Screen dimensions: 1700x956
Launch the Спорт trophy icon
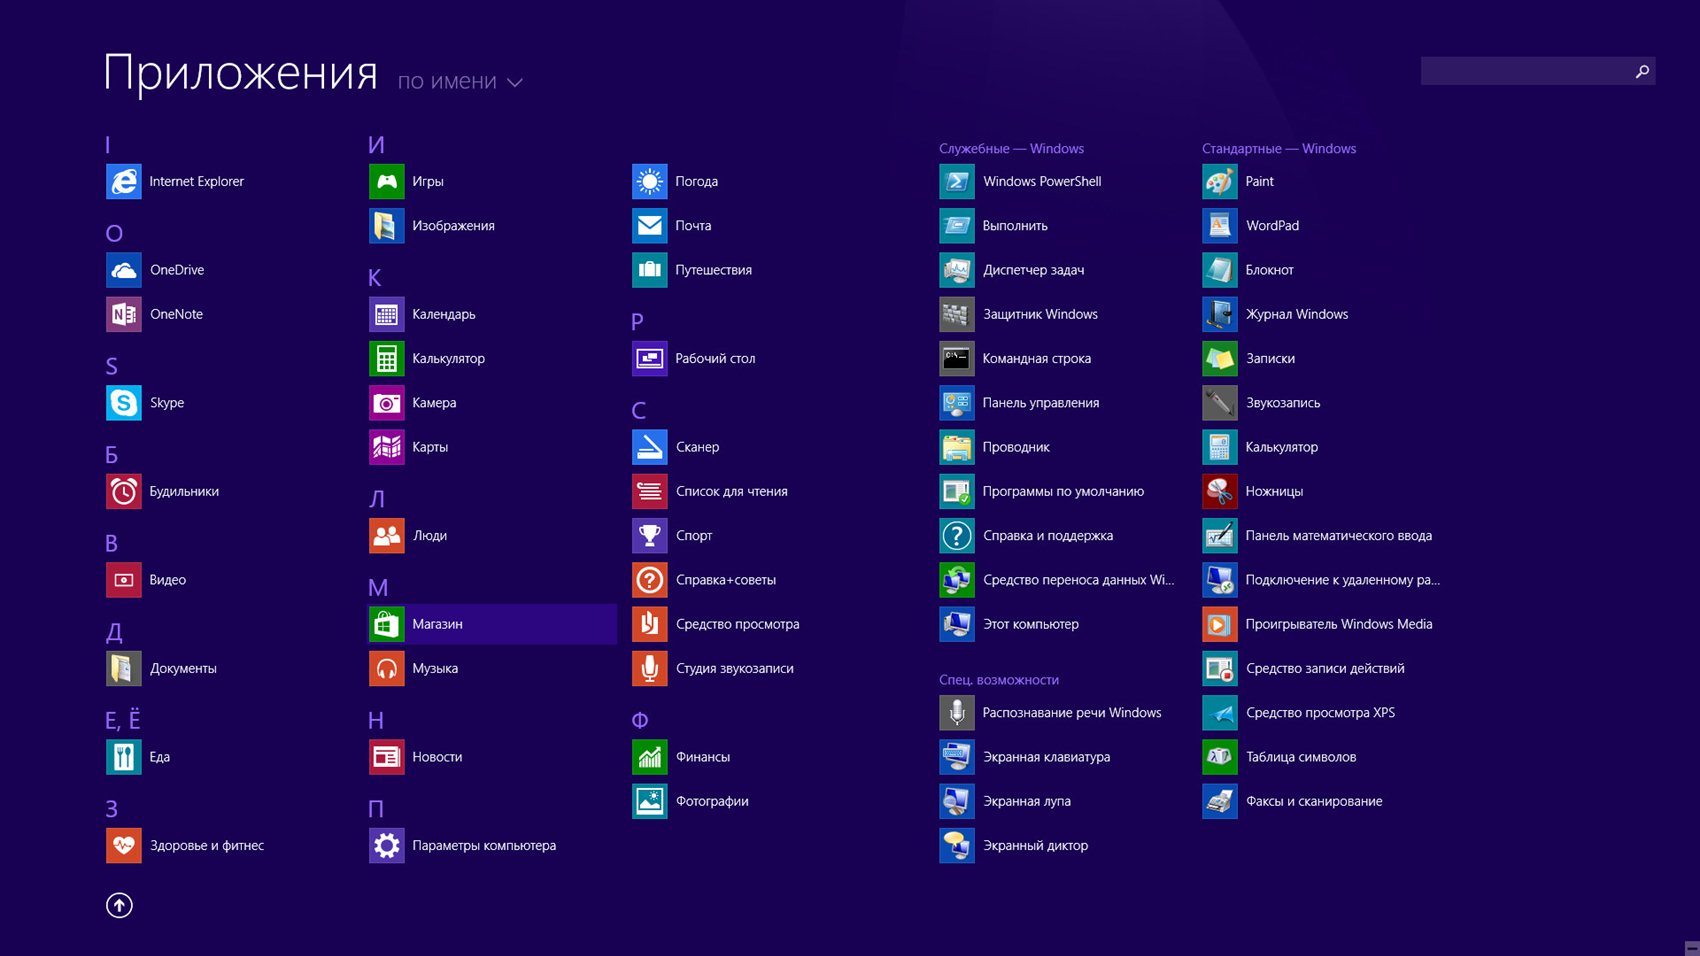pyautogui.click(x=650, y=536)
